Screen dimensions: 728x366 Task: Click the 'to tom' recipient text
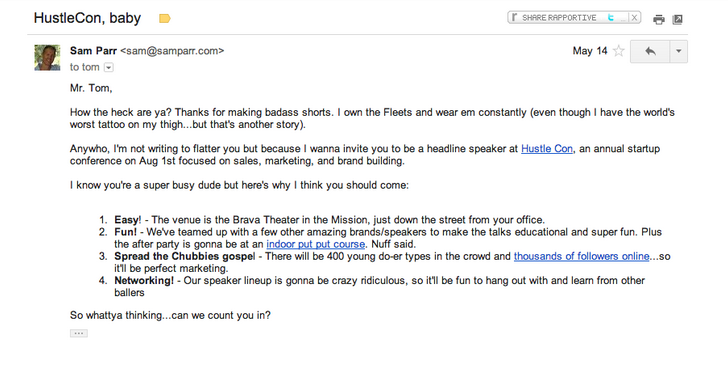pyautogui.click(x=84, y=67)
